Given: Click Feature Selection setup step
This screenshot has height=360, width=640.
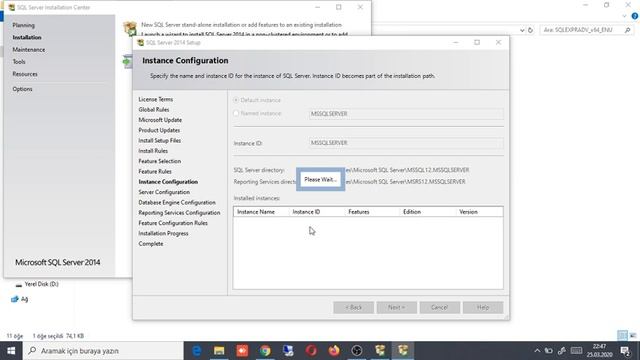Looking at the screenshot, I should pos(160,161).
